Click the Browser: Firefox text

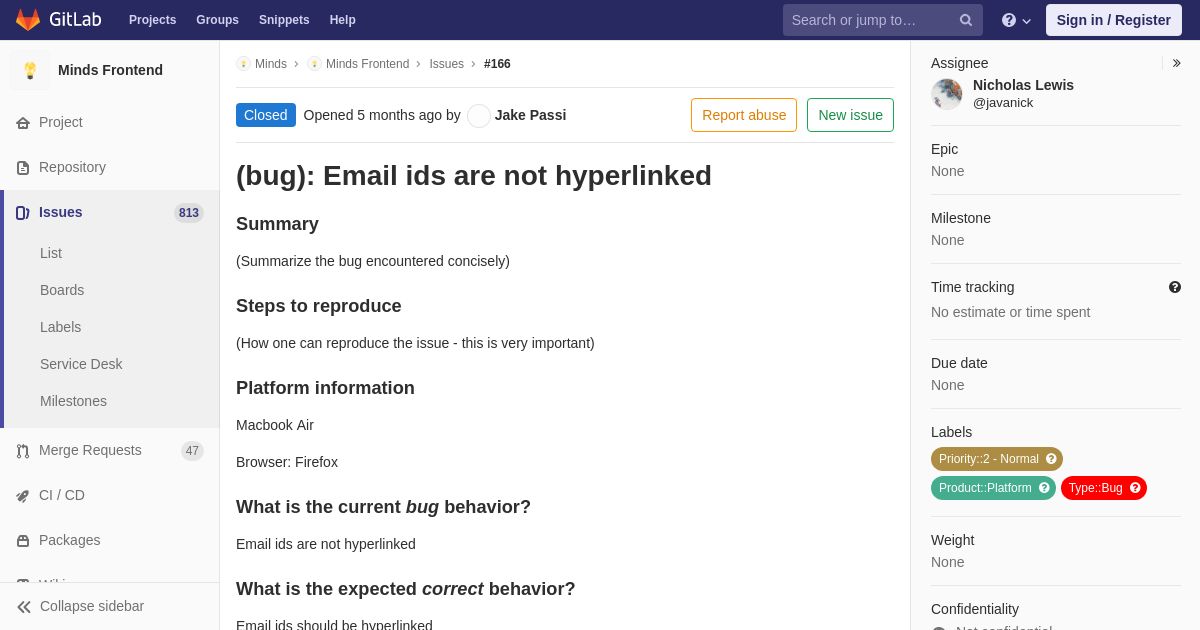pos(287,462)
